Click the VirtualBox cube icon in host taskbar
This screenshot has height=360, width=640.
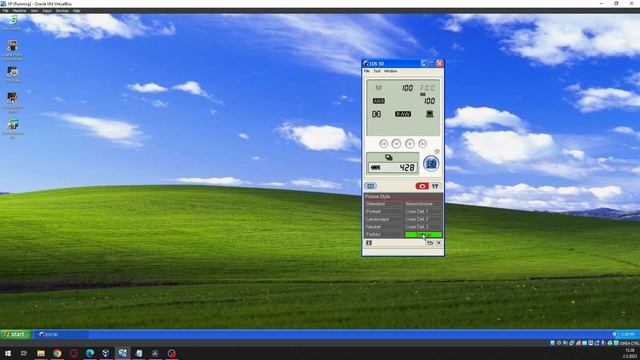106,353
